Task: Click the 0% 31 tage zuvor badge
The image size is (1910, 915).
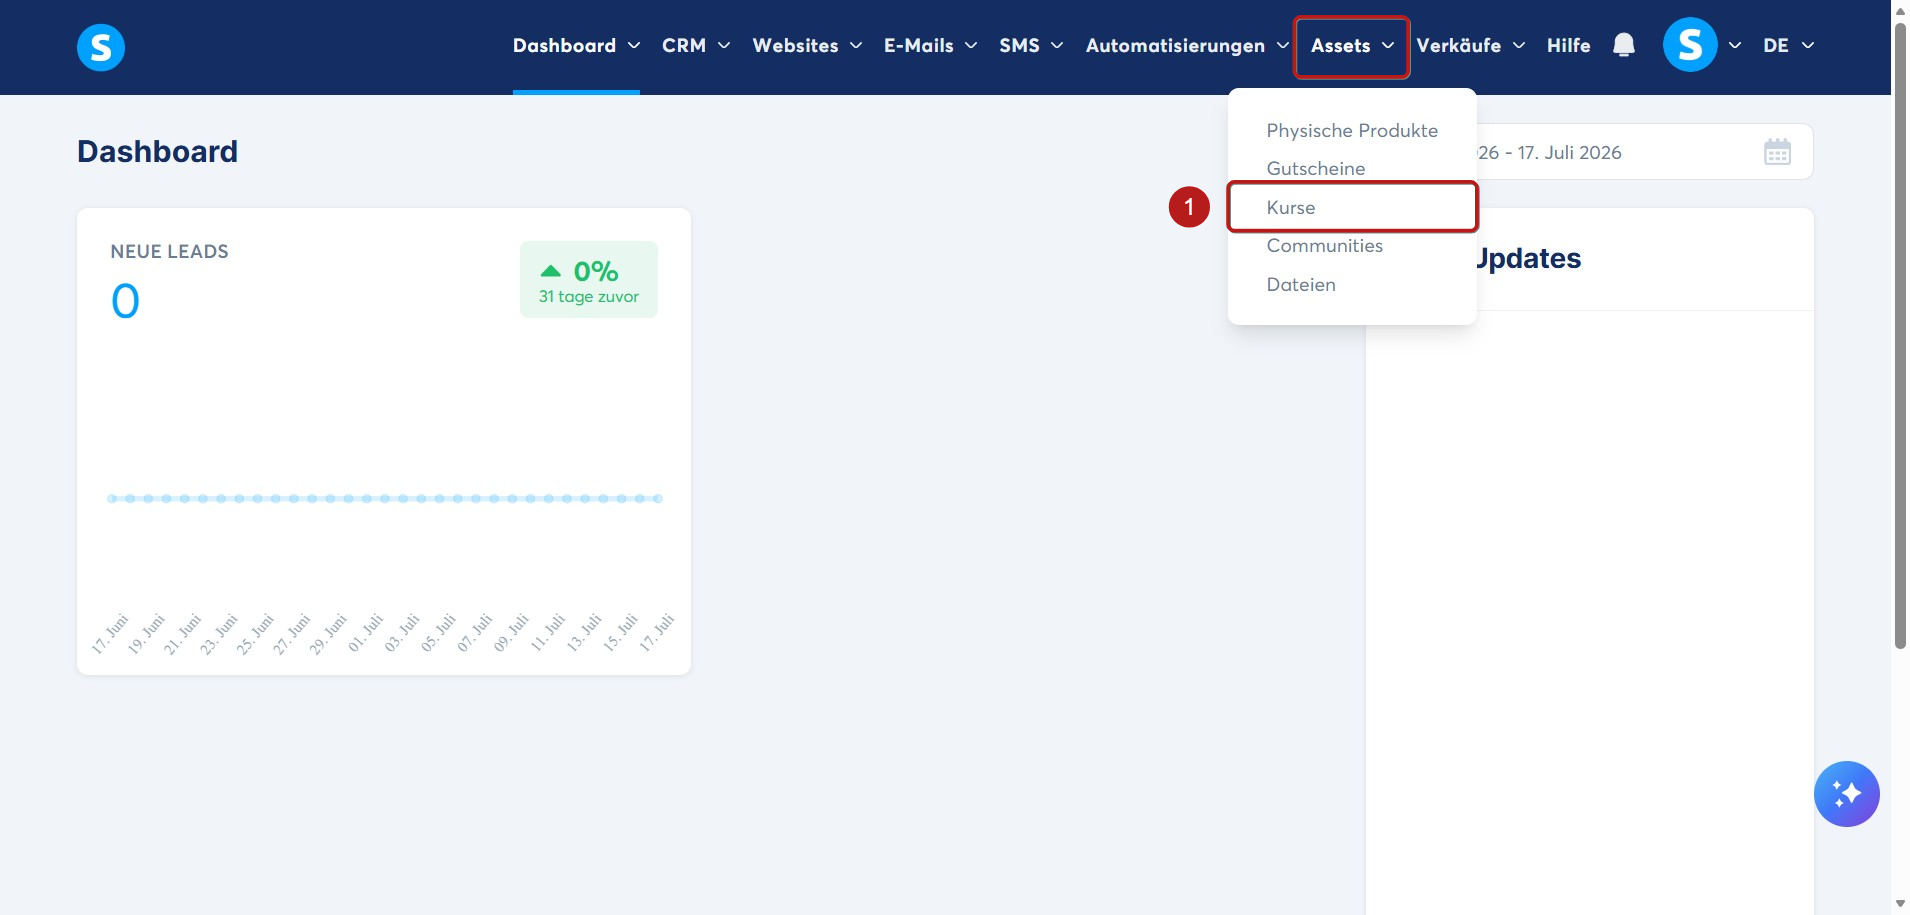Action: pos(589,279)
